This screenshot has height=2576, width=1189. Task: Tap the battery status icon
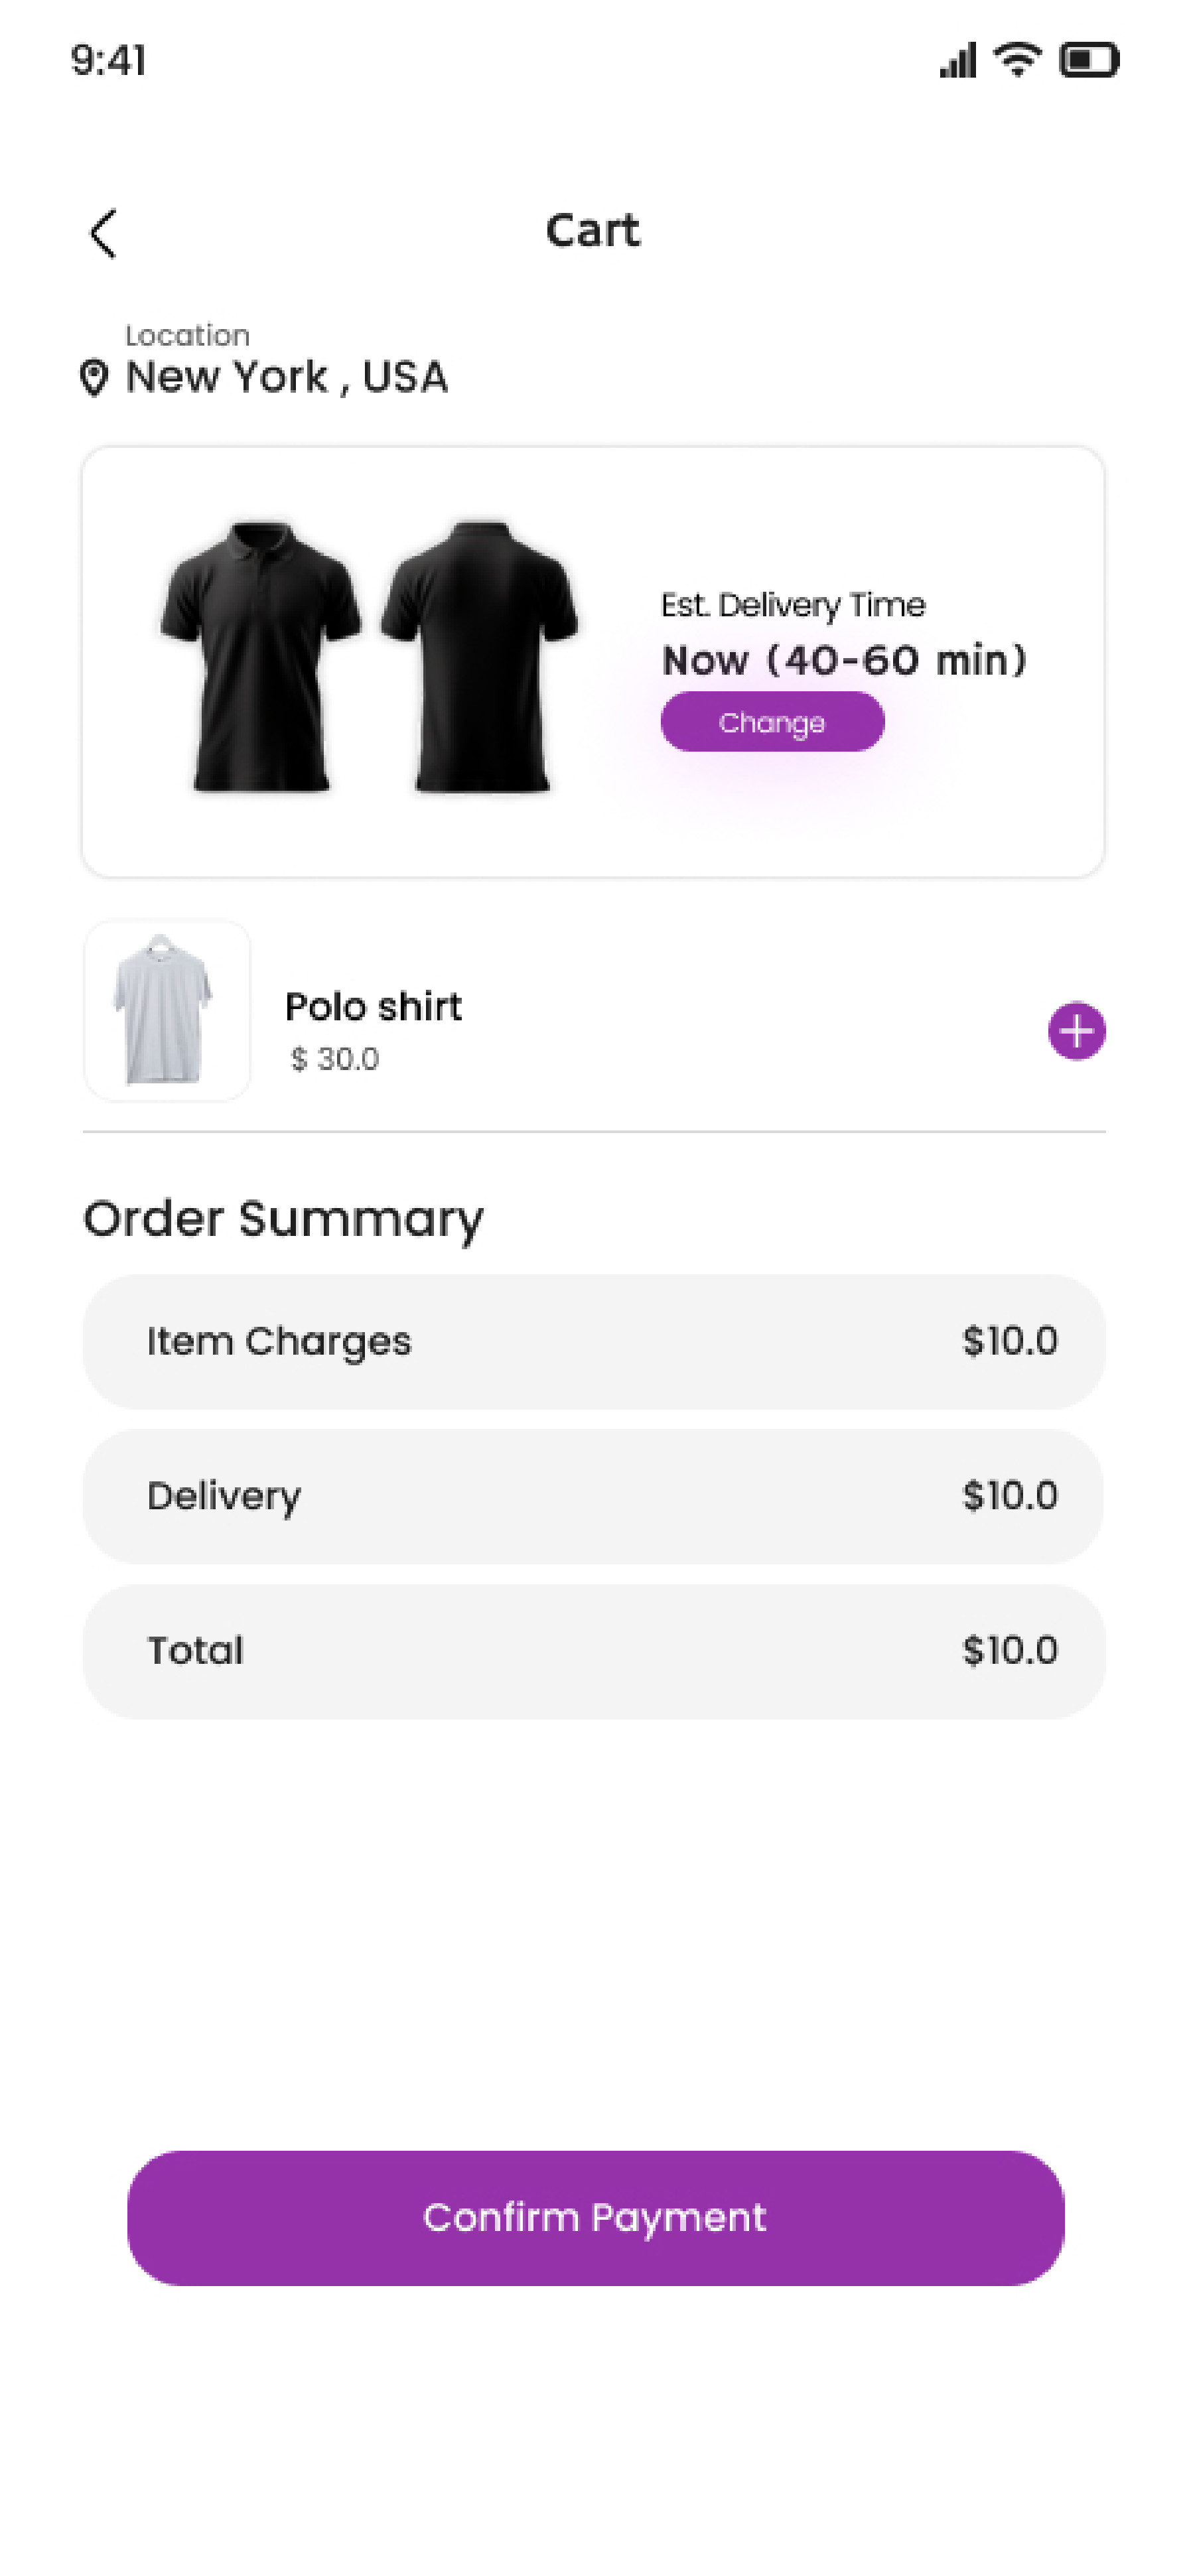click(x=1089, y=60)
